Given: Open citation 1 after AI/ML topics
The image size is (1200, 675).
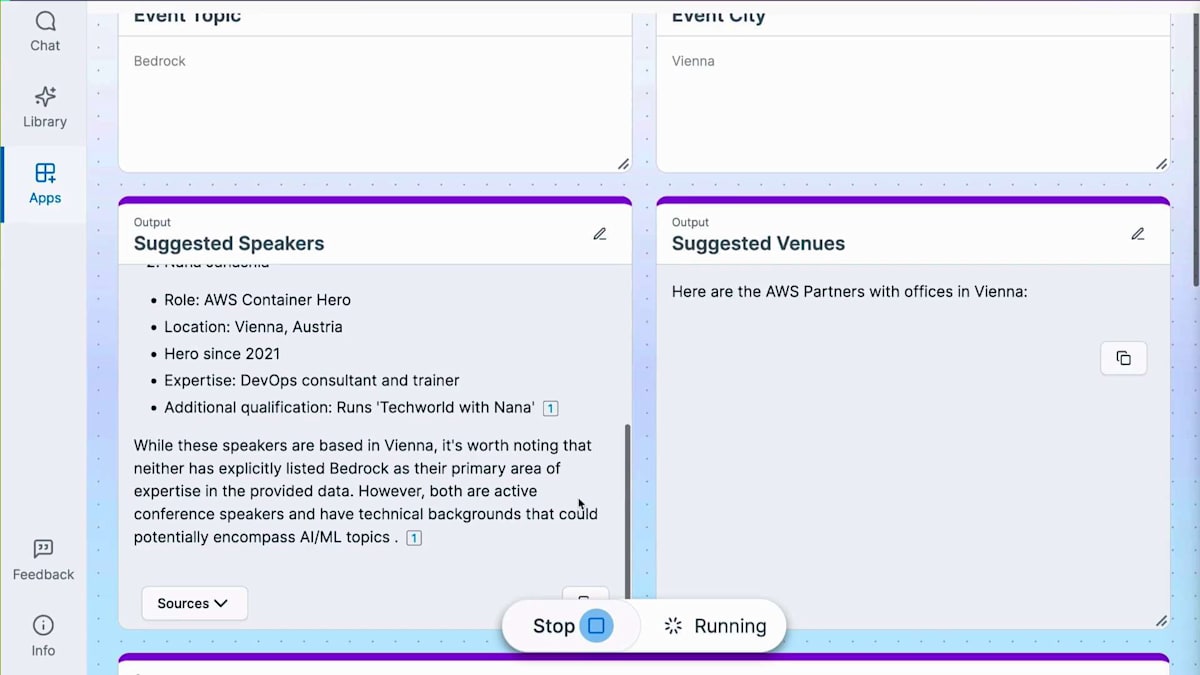Looking at the screenshot, I should coord(414,538).
